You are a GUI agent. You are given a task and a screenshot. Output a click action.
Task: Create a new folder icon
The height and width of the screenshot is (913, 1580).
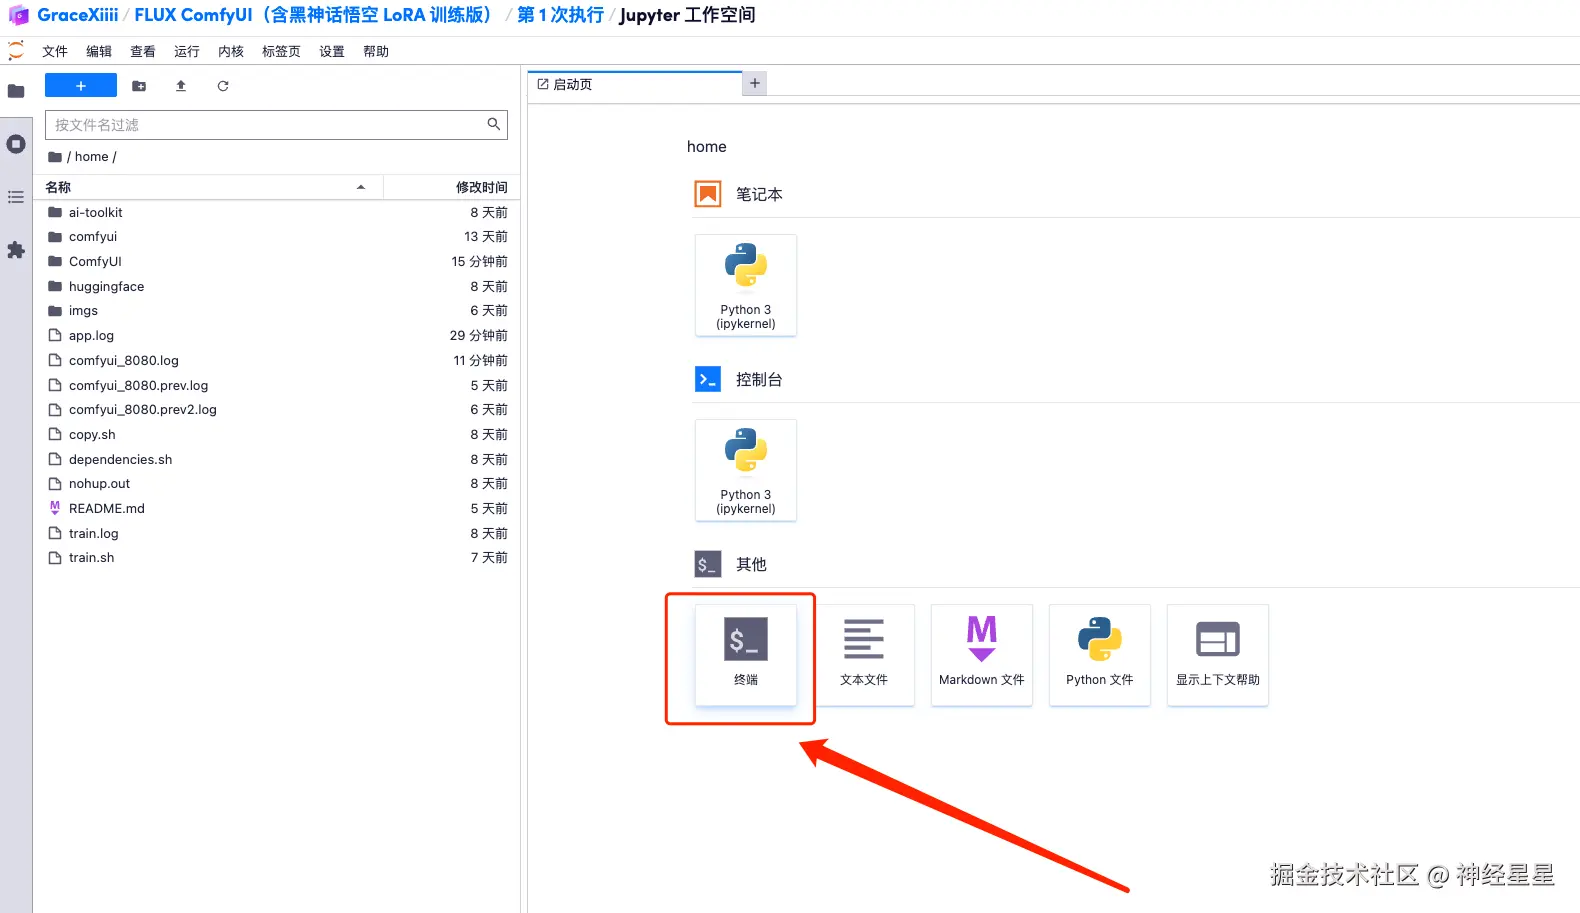click(139, 86)
